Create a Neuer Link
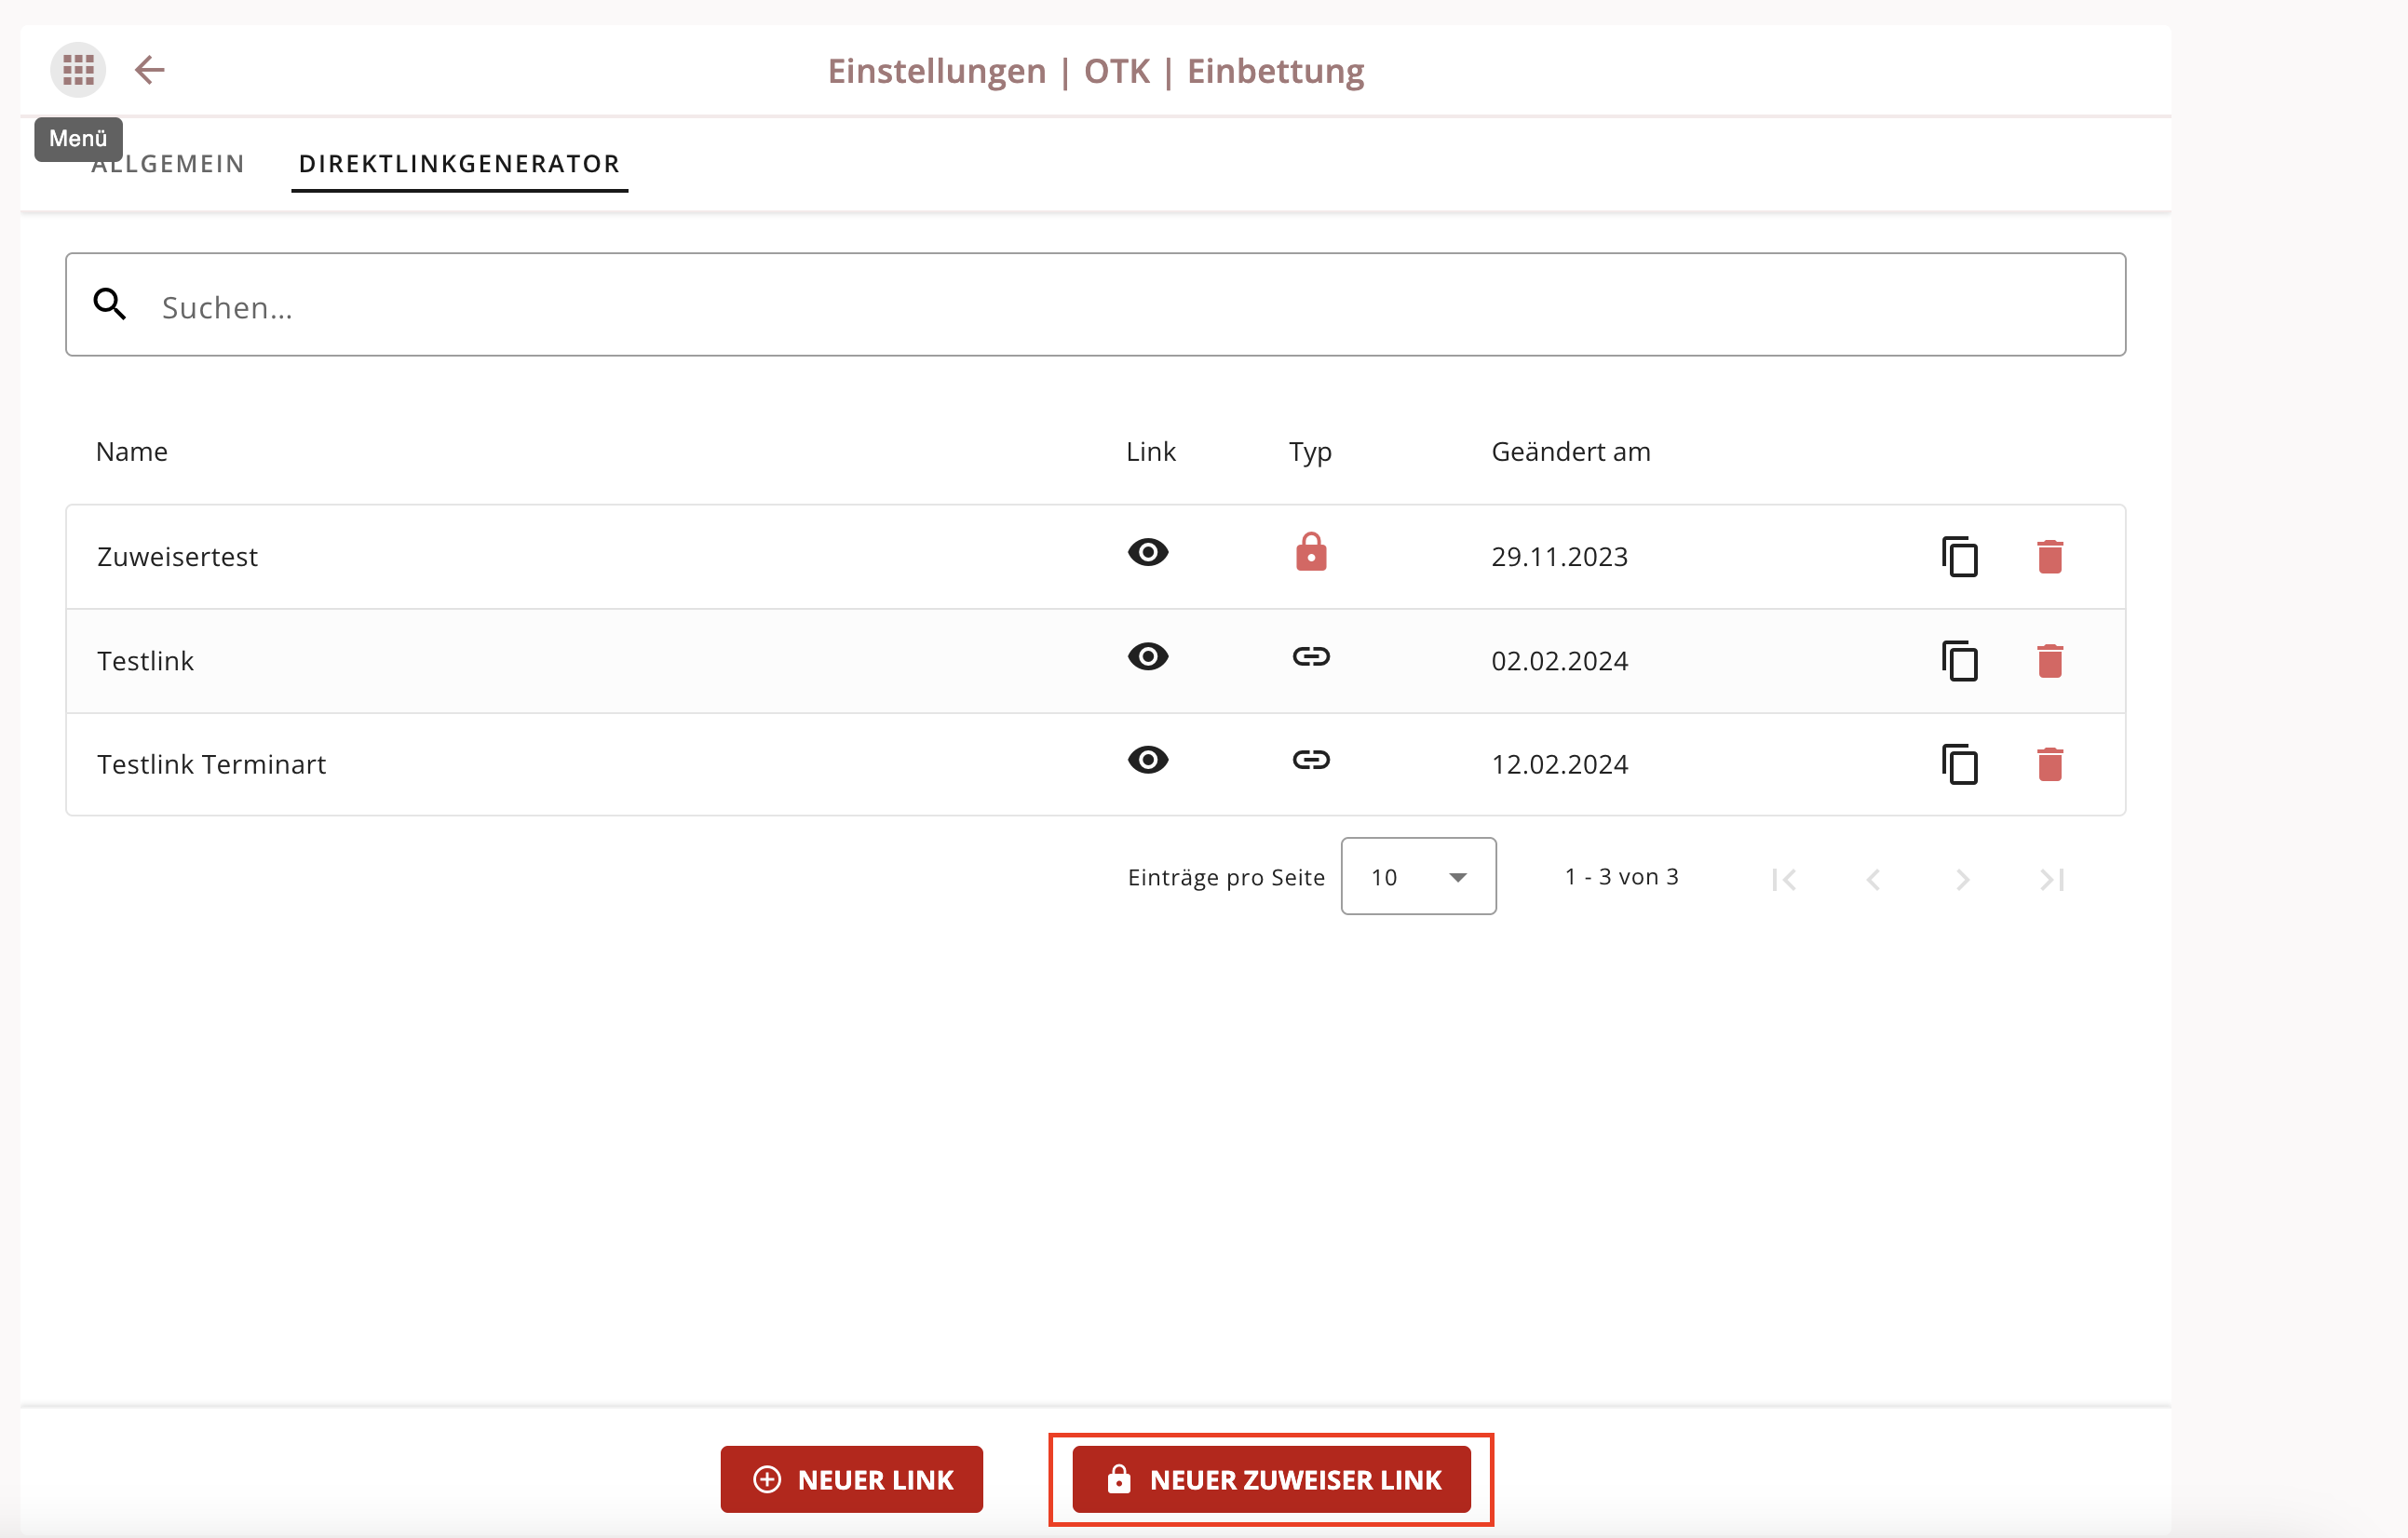The height and width of the screenshot is (1538, 2408). [851, 1479]
